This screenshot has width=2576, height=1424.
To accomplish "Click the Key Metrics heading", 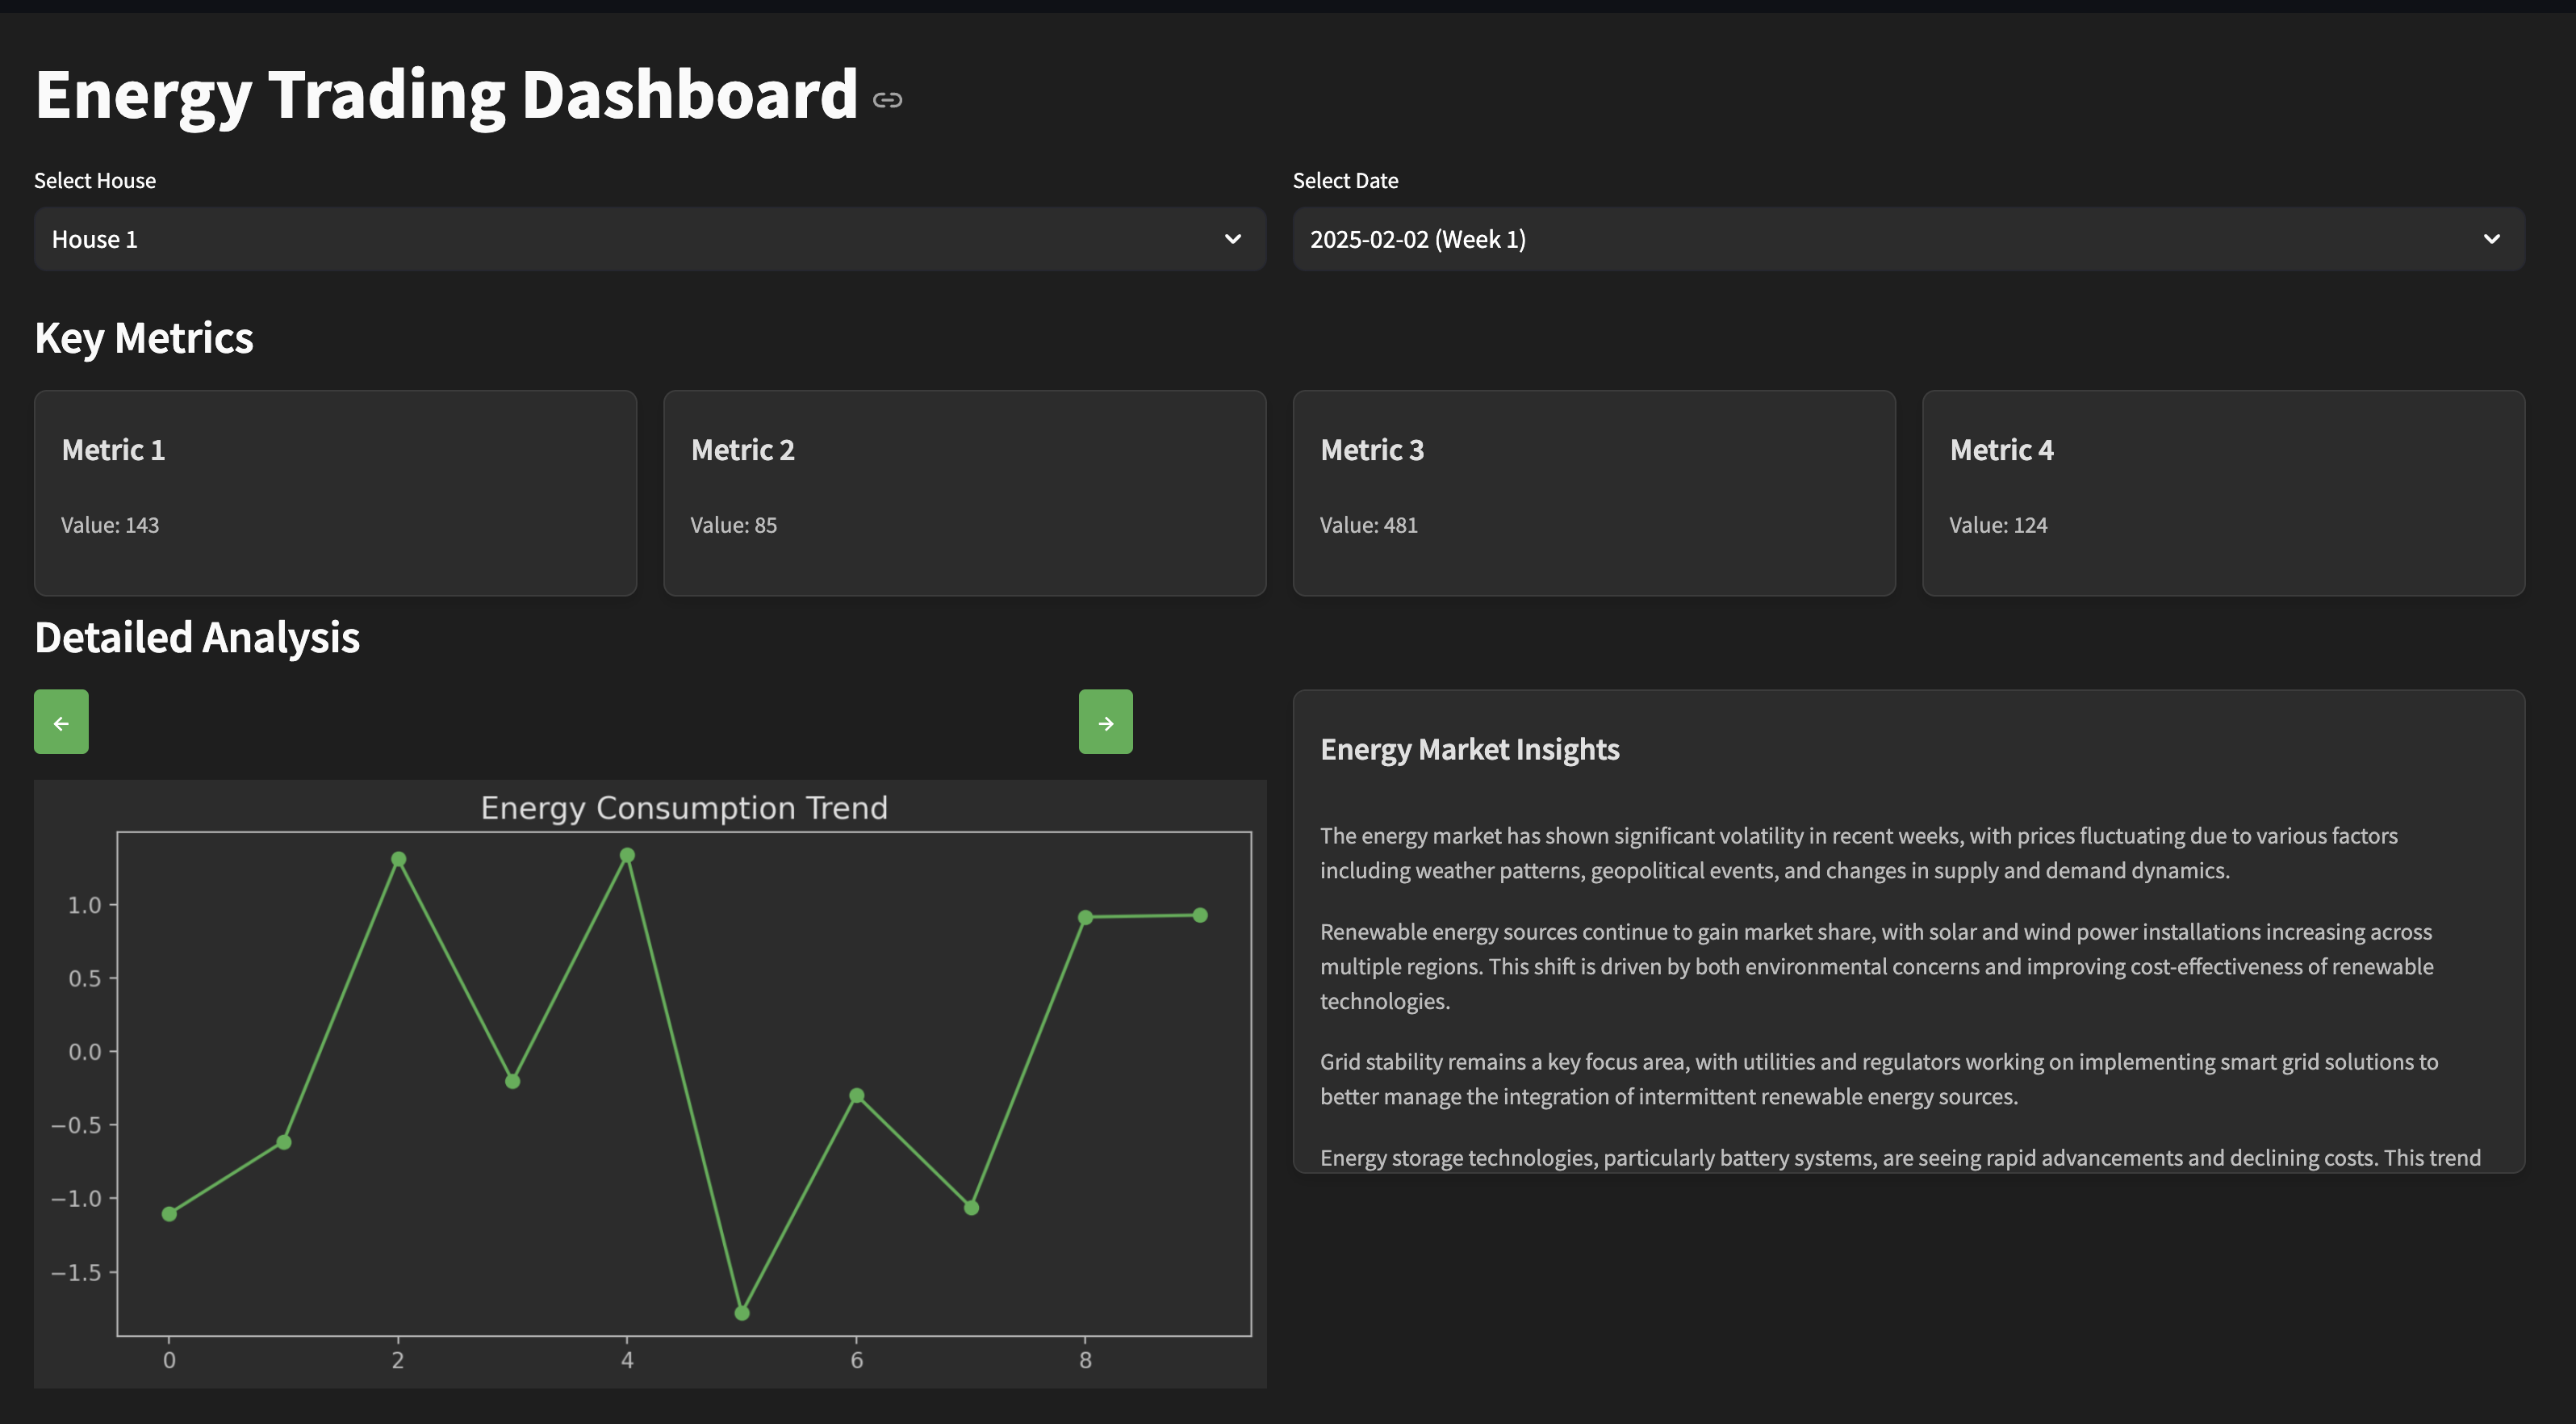I will [144, 338].
